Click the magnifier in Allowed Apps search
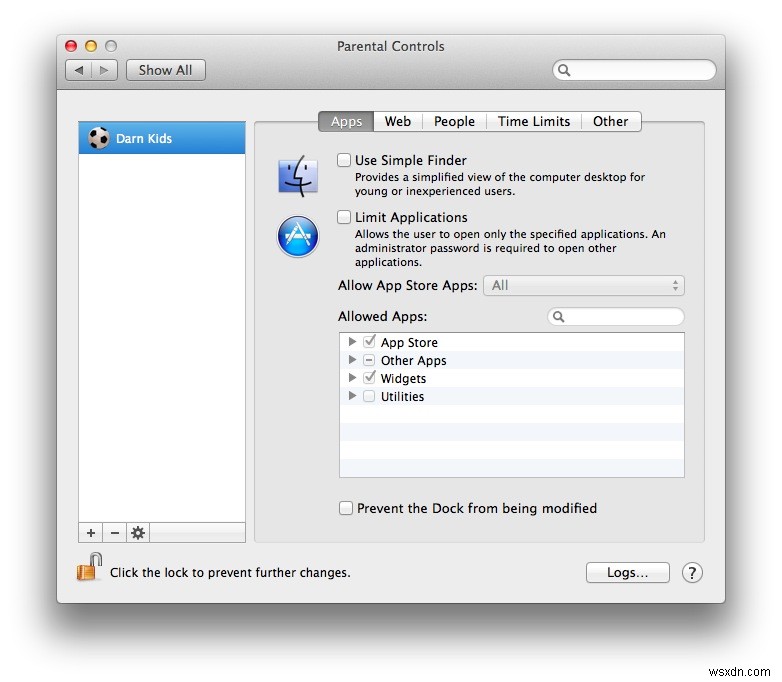 pos(559,317)
